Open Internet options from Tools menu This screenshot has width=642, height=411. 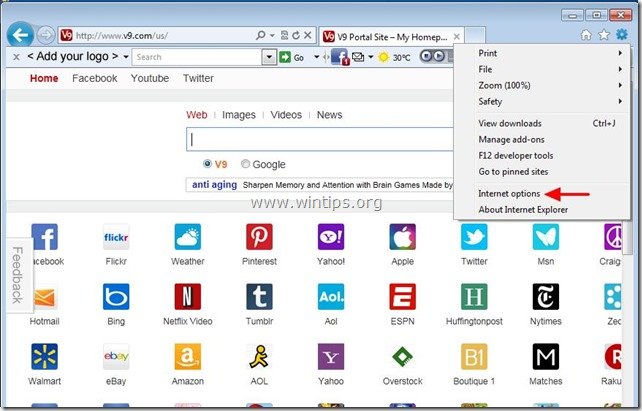(542, 194)
